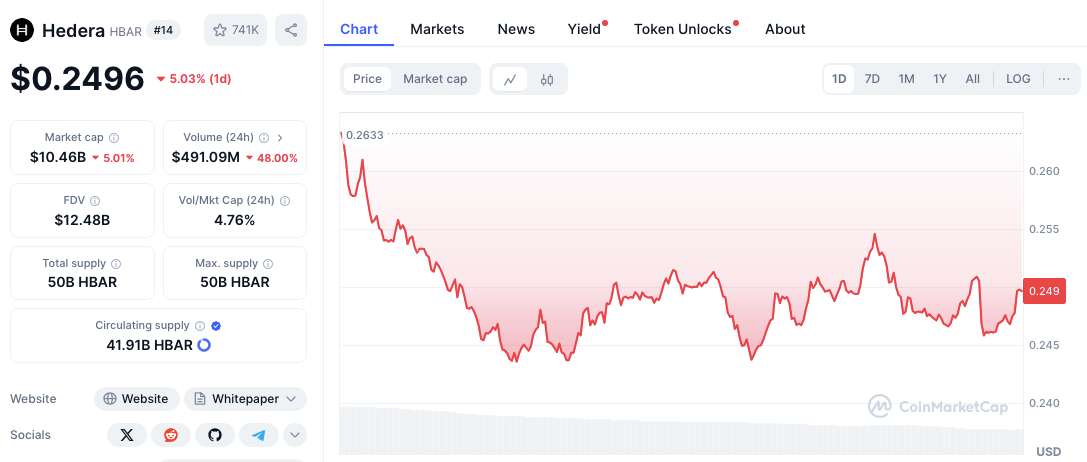Click Circulating supply info icon
The width and height of the screenshot is (1087, 462).
pyautogui.click(x=200, y=325)
